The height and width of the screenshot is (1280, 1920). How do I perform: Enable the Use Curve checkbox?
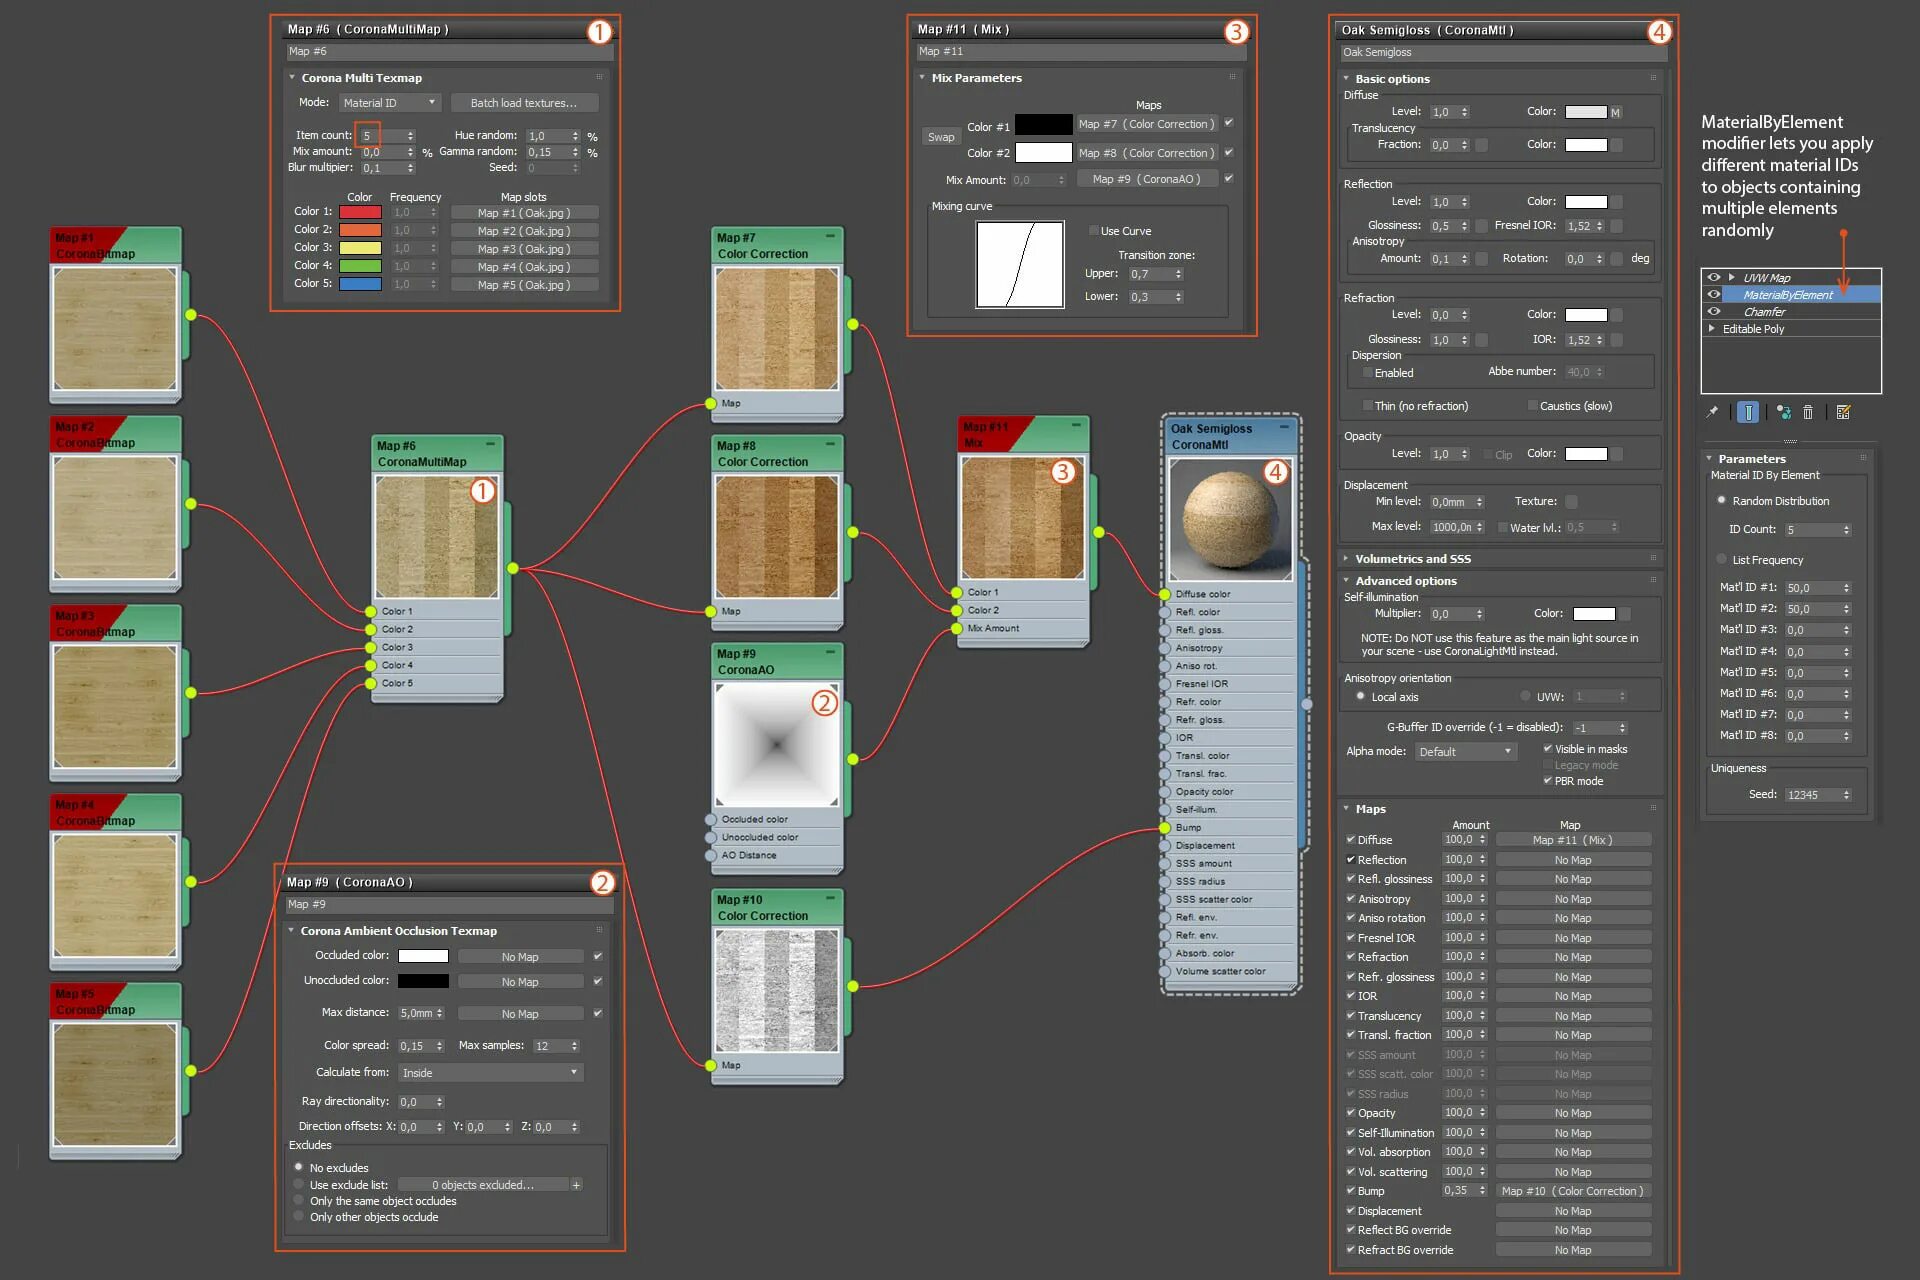click(x=1094, y=231)
